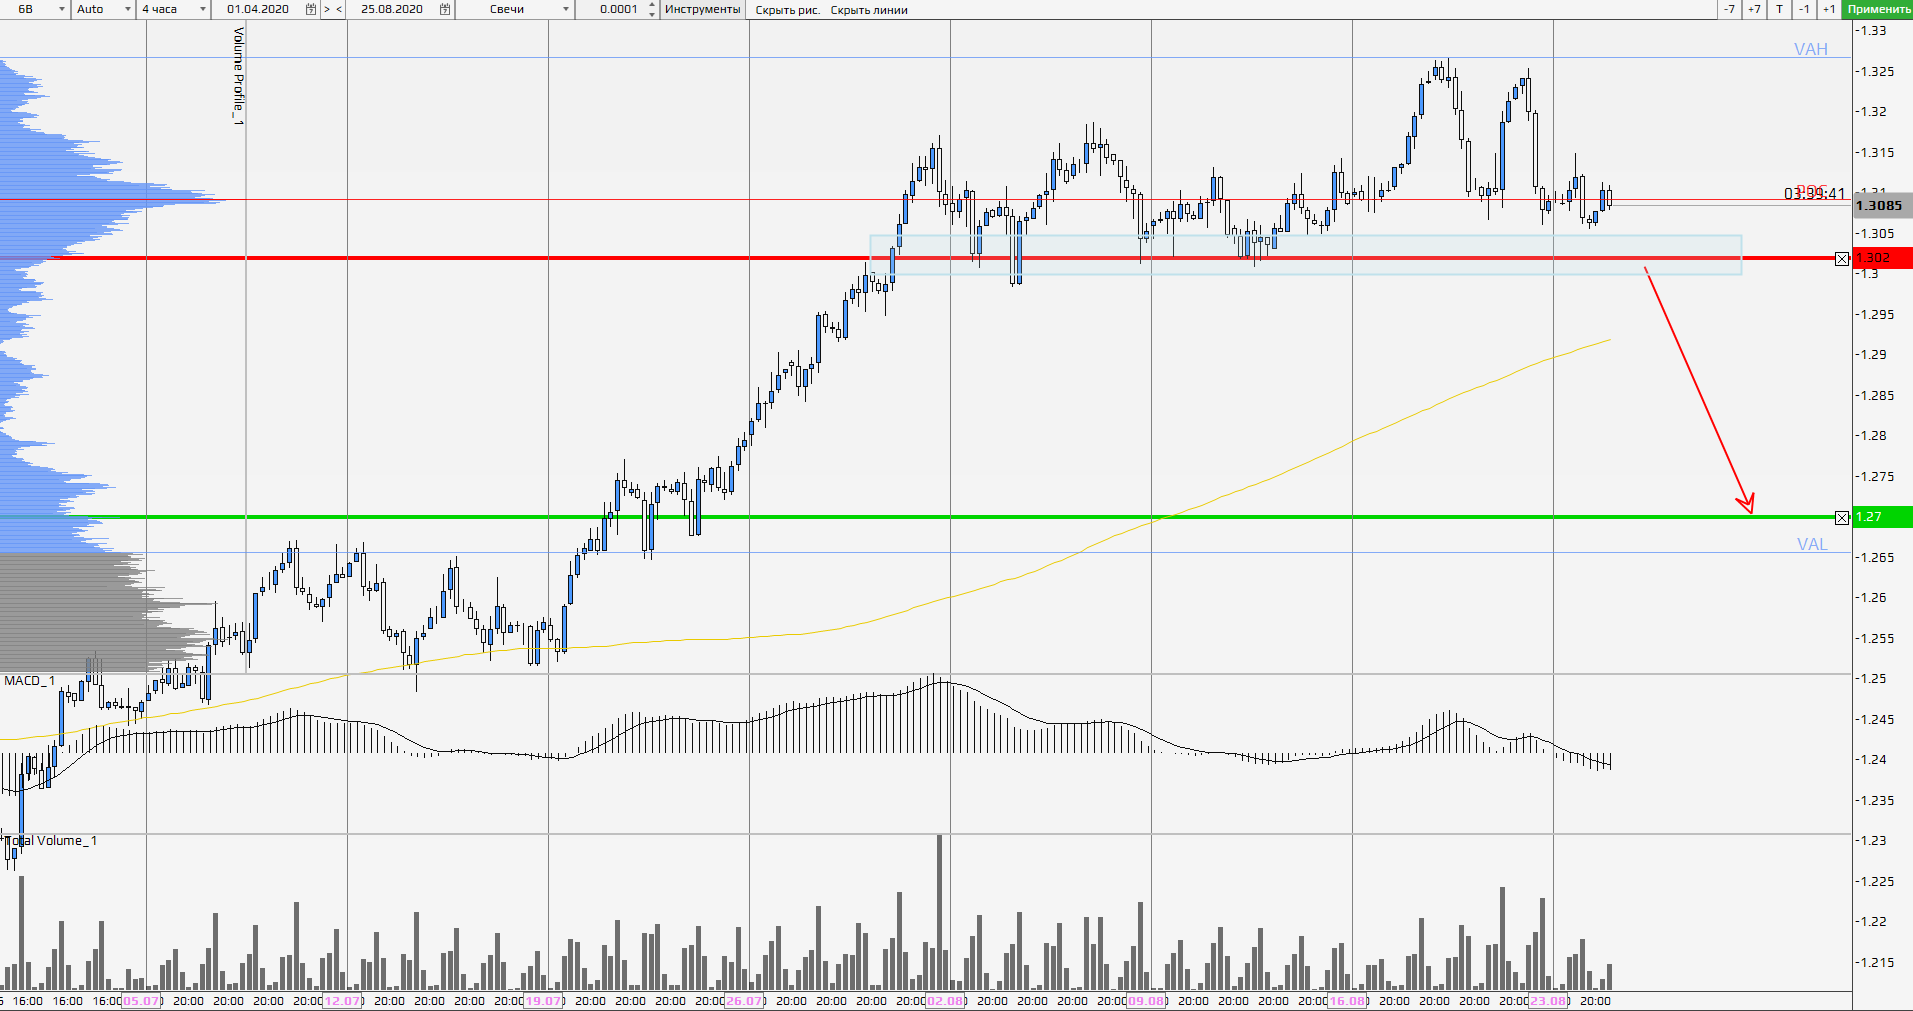Viewport: 1913px width, 1011px height.
Task: Open the end date calendar picker
Action: [445, 9]
